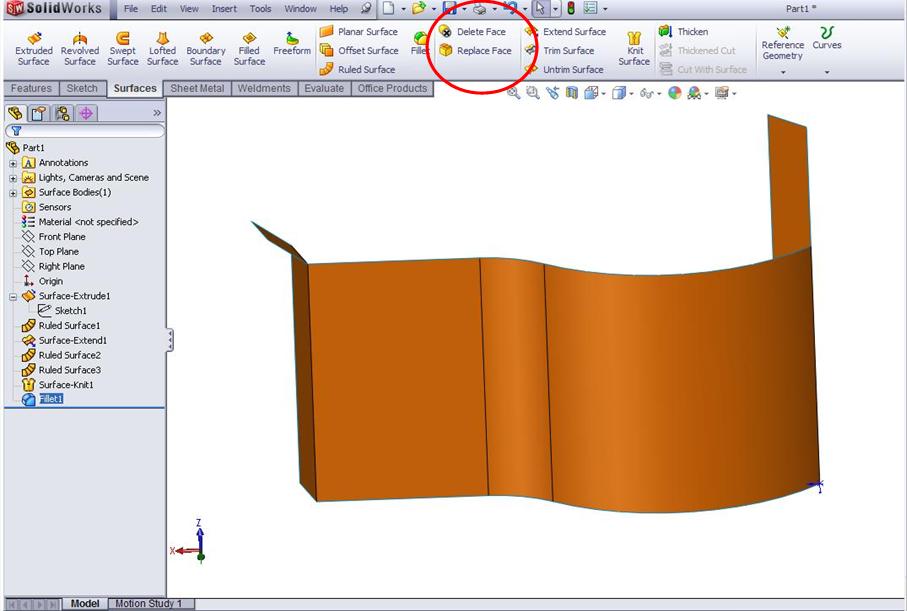Viewport: 907px width, 611px height.
Task: Click the Print icon
Action: (x=480, y=8)
